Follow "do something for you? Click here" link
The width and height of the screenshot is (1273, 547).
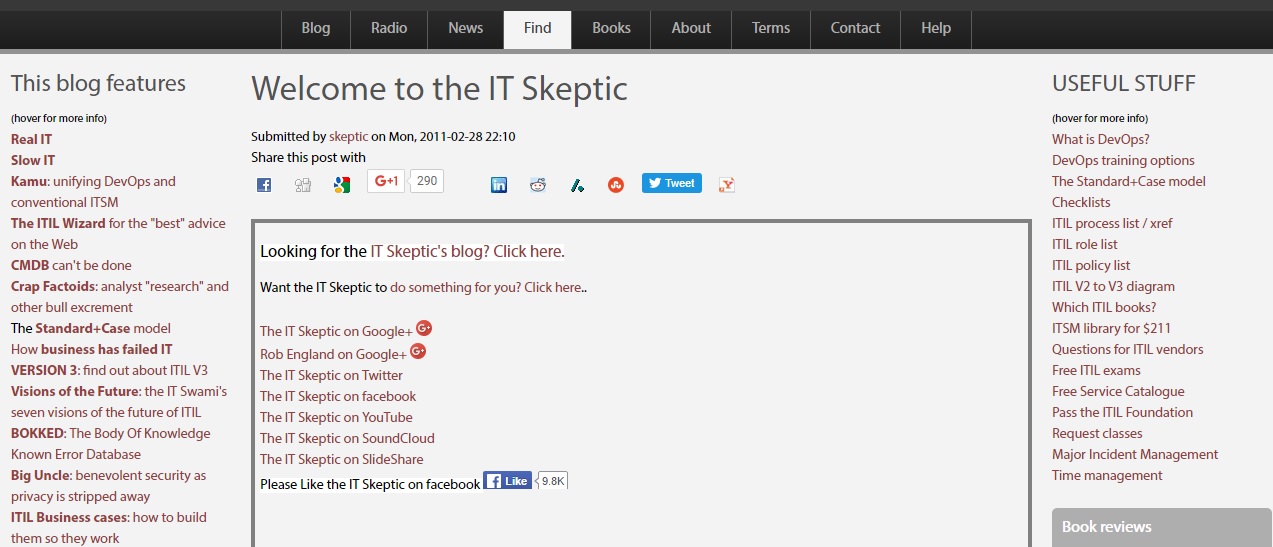486,287
